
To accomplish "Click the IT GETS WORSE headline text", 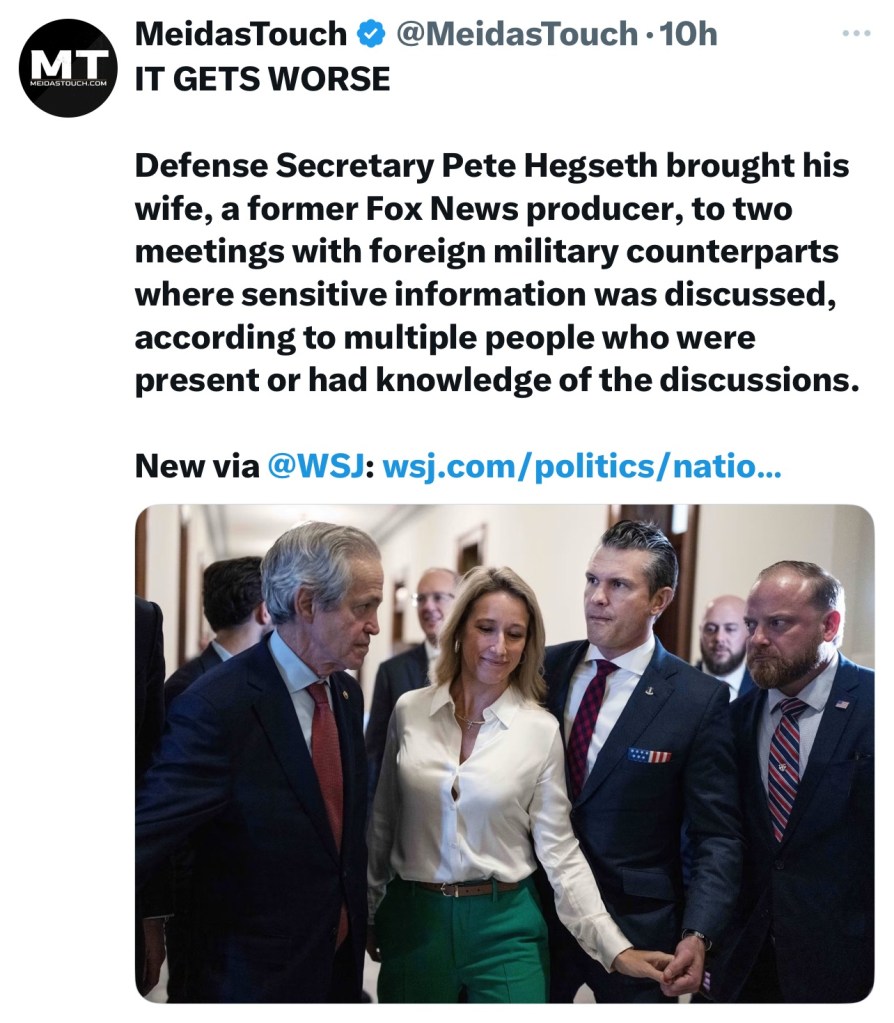I will pos(262,80).
